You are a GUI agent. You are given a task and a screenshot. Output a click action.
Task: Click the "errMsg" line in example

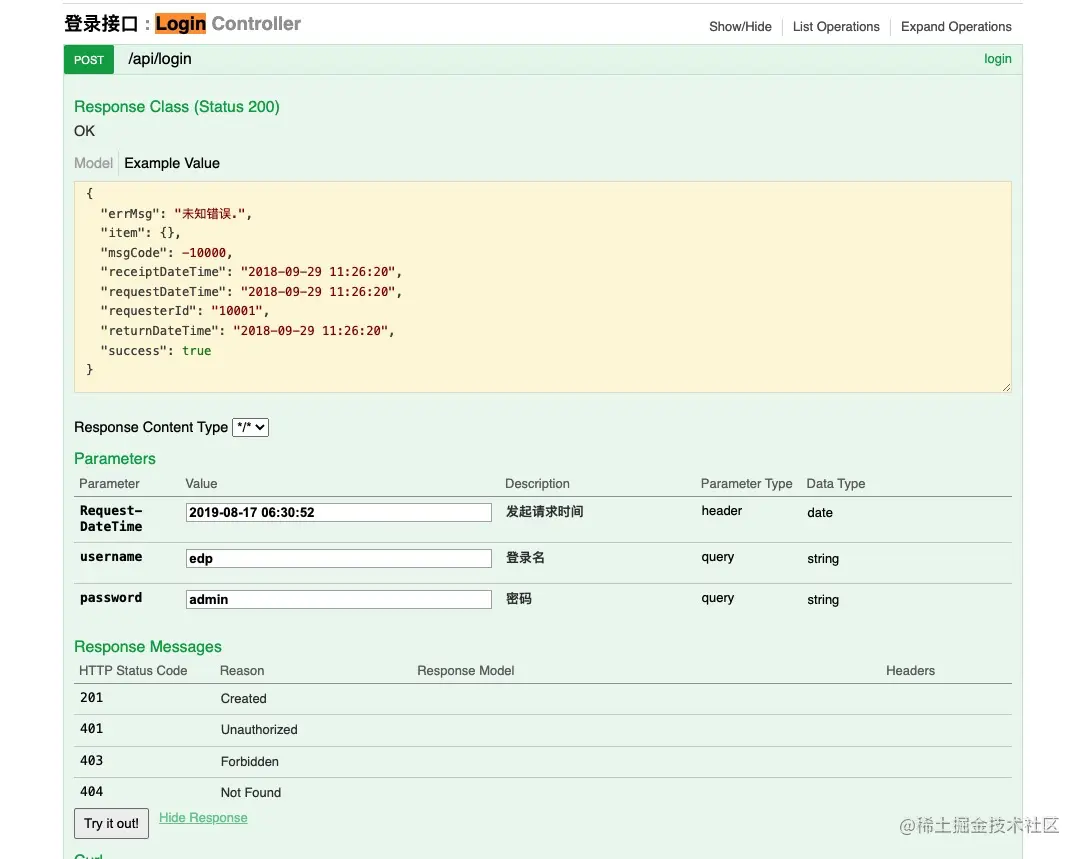pos(176,213)
